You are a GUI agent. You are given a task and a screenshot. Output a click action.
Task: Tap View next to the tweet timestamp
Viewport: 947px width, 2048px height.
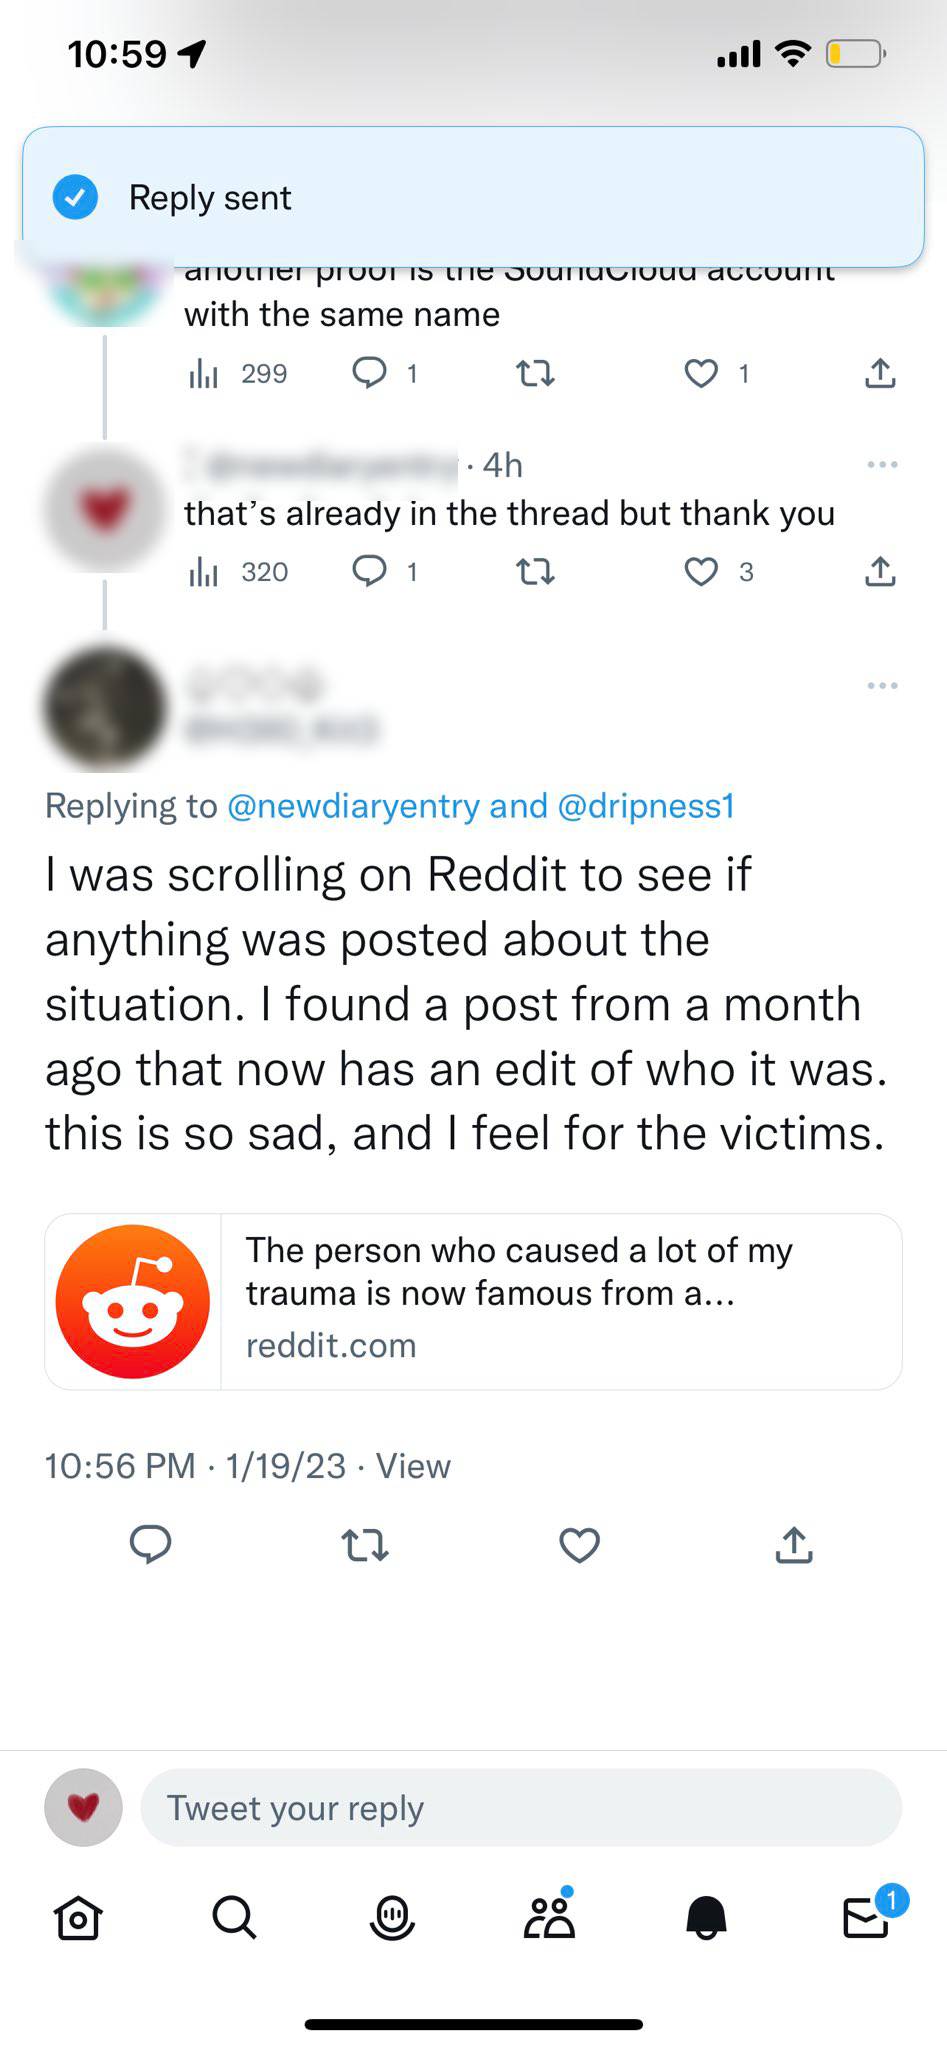tap(413, 1466)
